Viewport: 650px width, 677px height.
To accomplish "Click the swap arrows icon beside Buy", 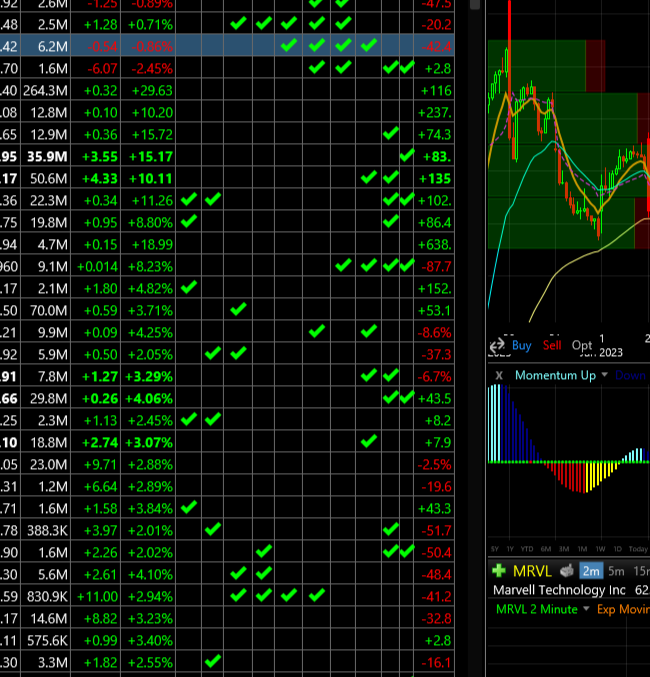I will click(497, 345).
